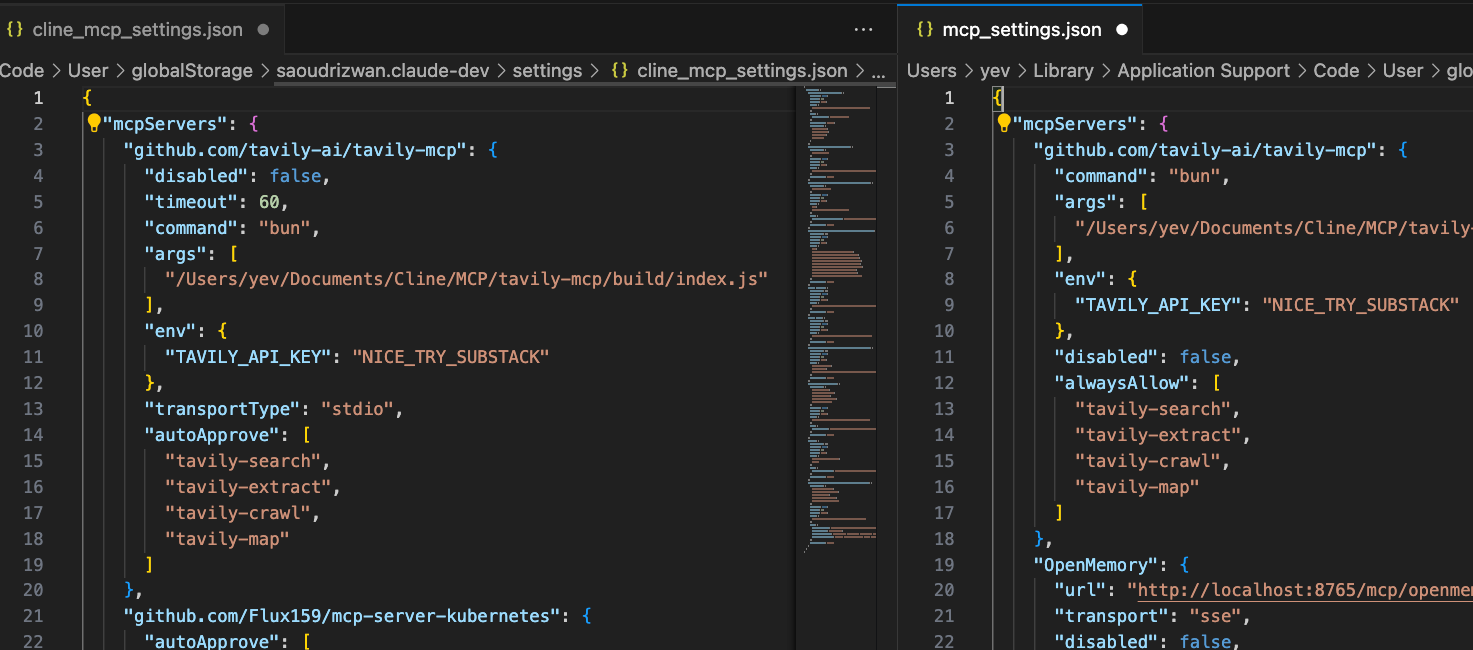Click "env" key on line 10 of left editor
Image resolution: width=1473 pixels, height=650 pixels.
click(x=170, y=331)
